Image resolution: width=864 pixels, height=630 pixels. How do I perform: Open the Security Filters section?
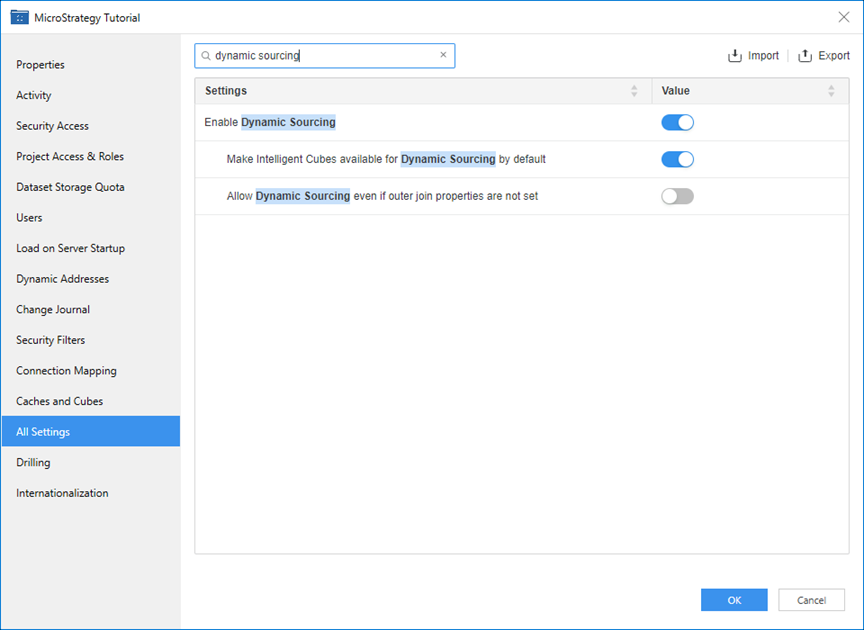coord(50,340)
